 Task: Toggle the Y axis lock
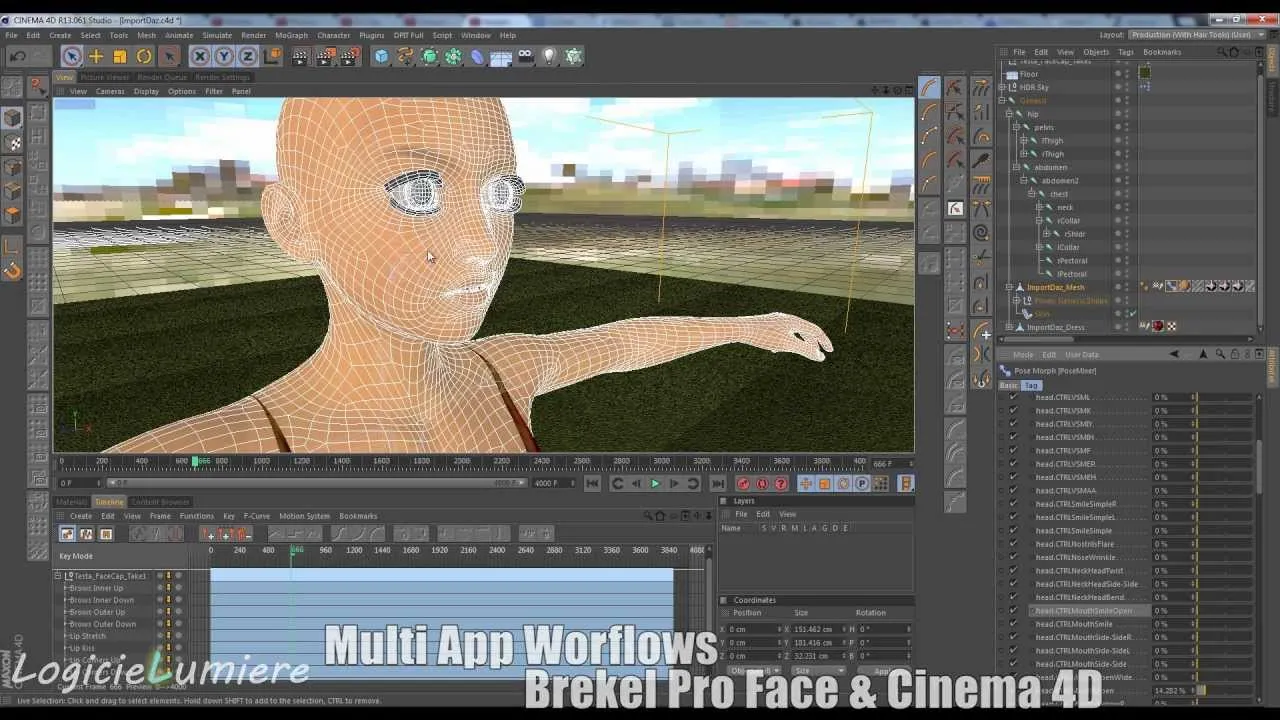pos(224,57)
